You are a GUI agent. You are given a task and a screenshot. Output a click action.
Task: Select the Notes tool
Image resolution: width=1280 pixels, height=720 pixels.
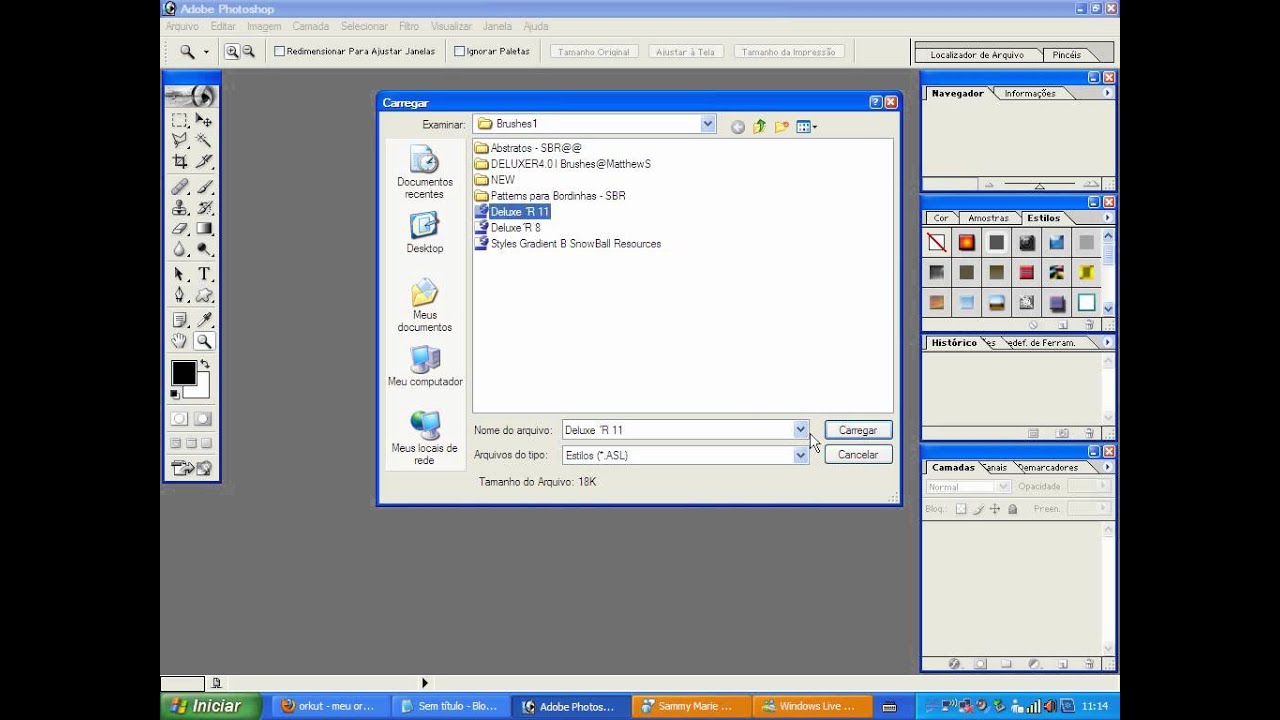coord(180,320)
